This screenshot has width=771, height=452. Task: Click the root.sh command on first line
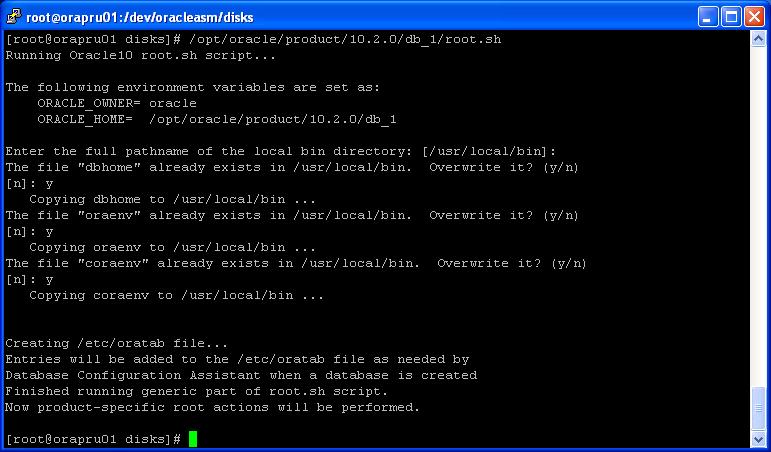point(345,39)
